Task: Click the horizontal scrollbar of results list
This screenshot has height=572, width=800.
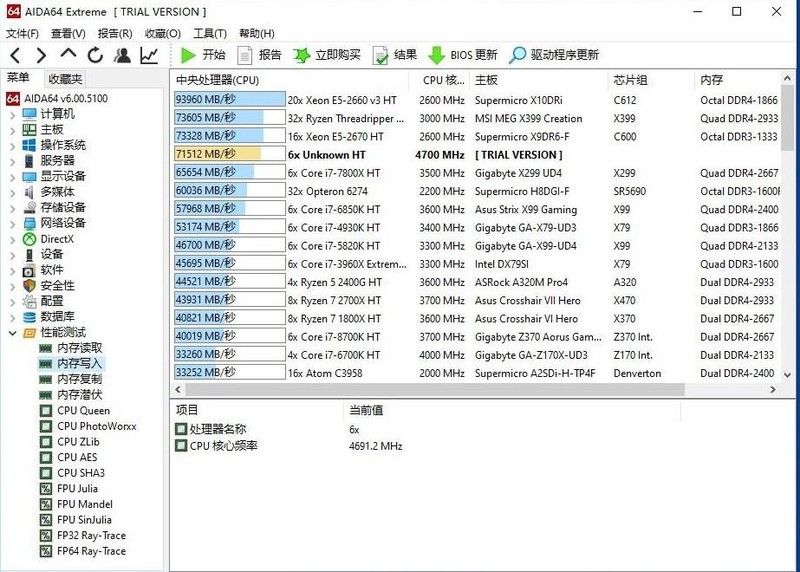Action: [435, 390]
